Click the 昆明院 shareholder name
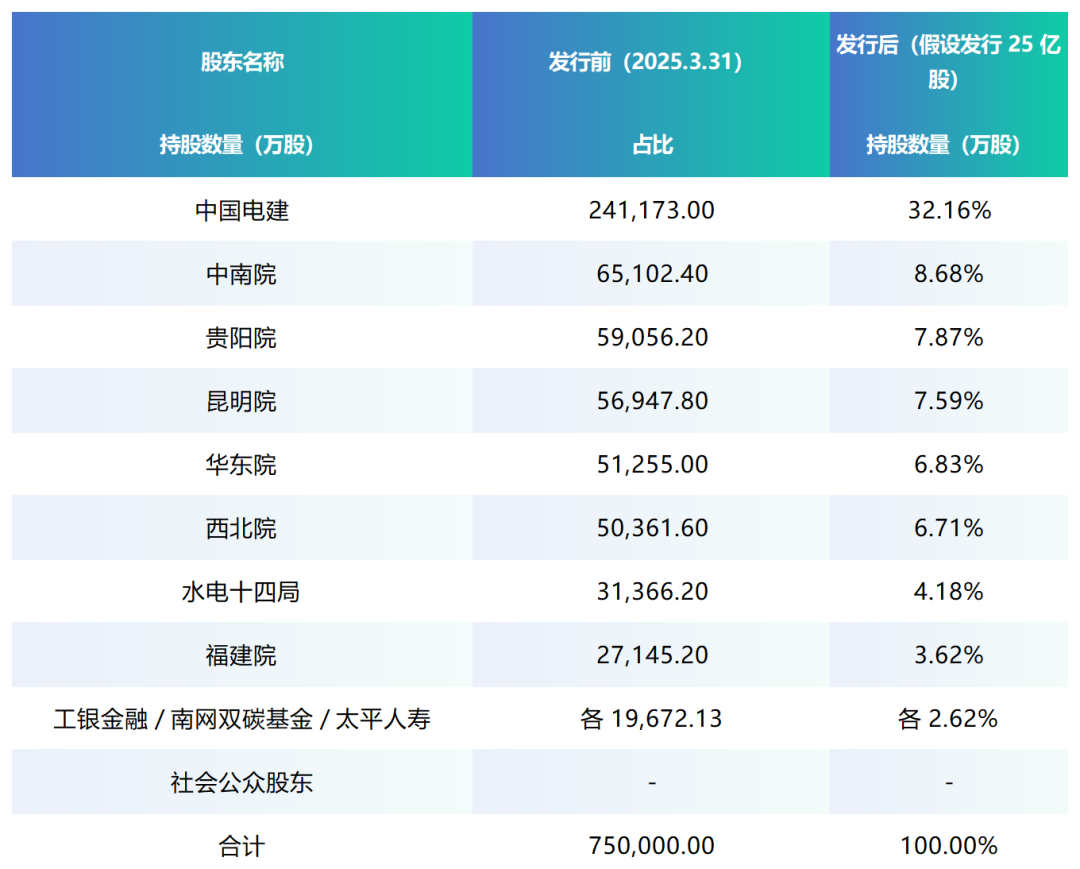 (x=242, y=401)
